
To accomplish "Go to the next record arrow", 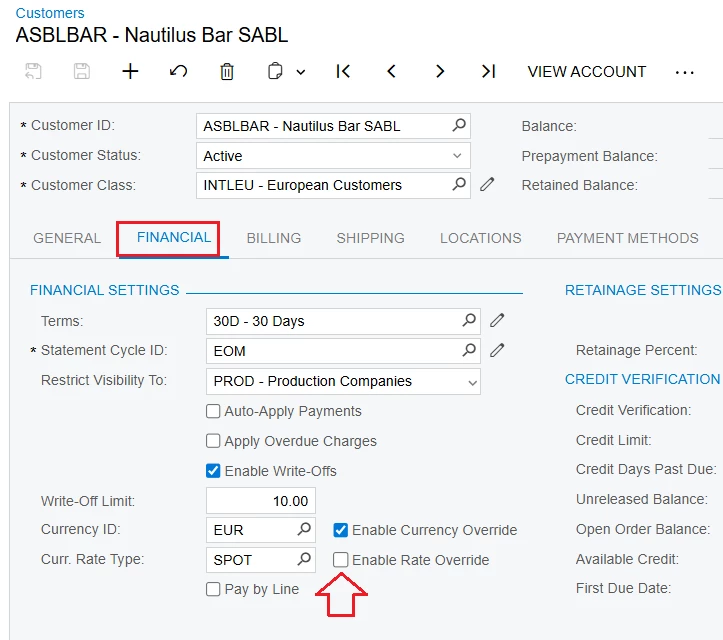I will pos(440,71).
